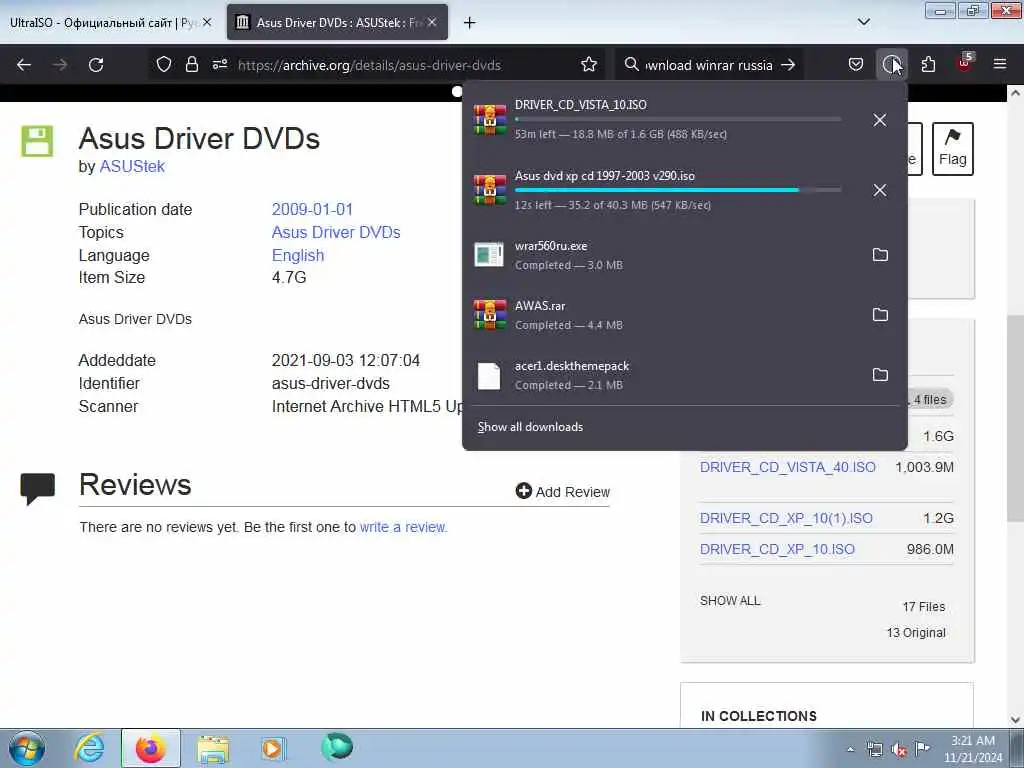Cancel the Asus dvd xp cd download
Image resolution: width=1024 pixels, height=768 pixels.
(x=880, y=190)
